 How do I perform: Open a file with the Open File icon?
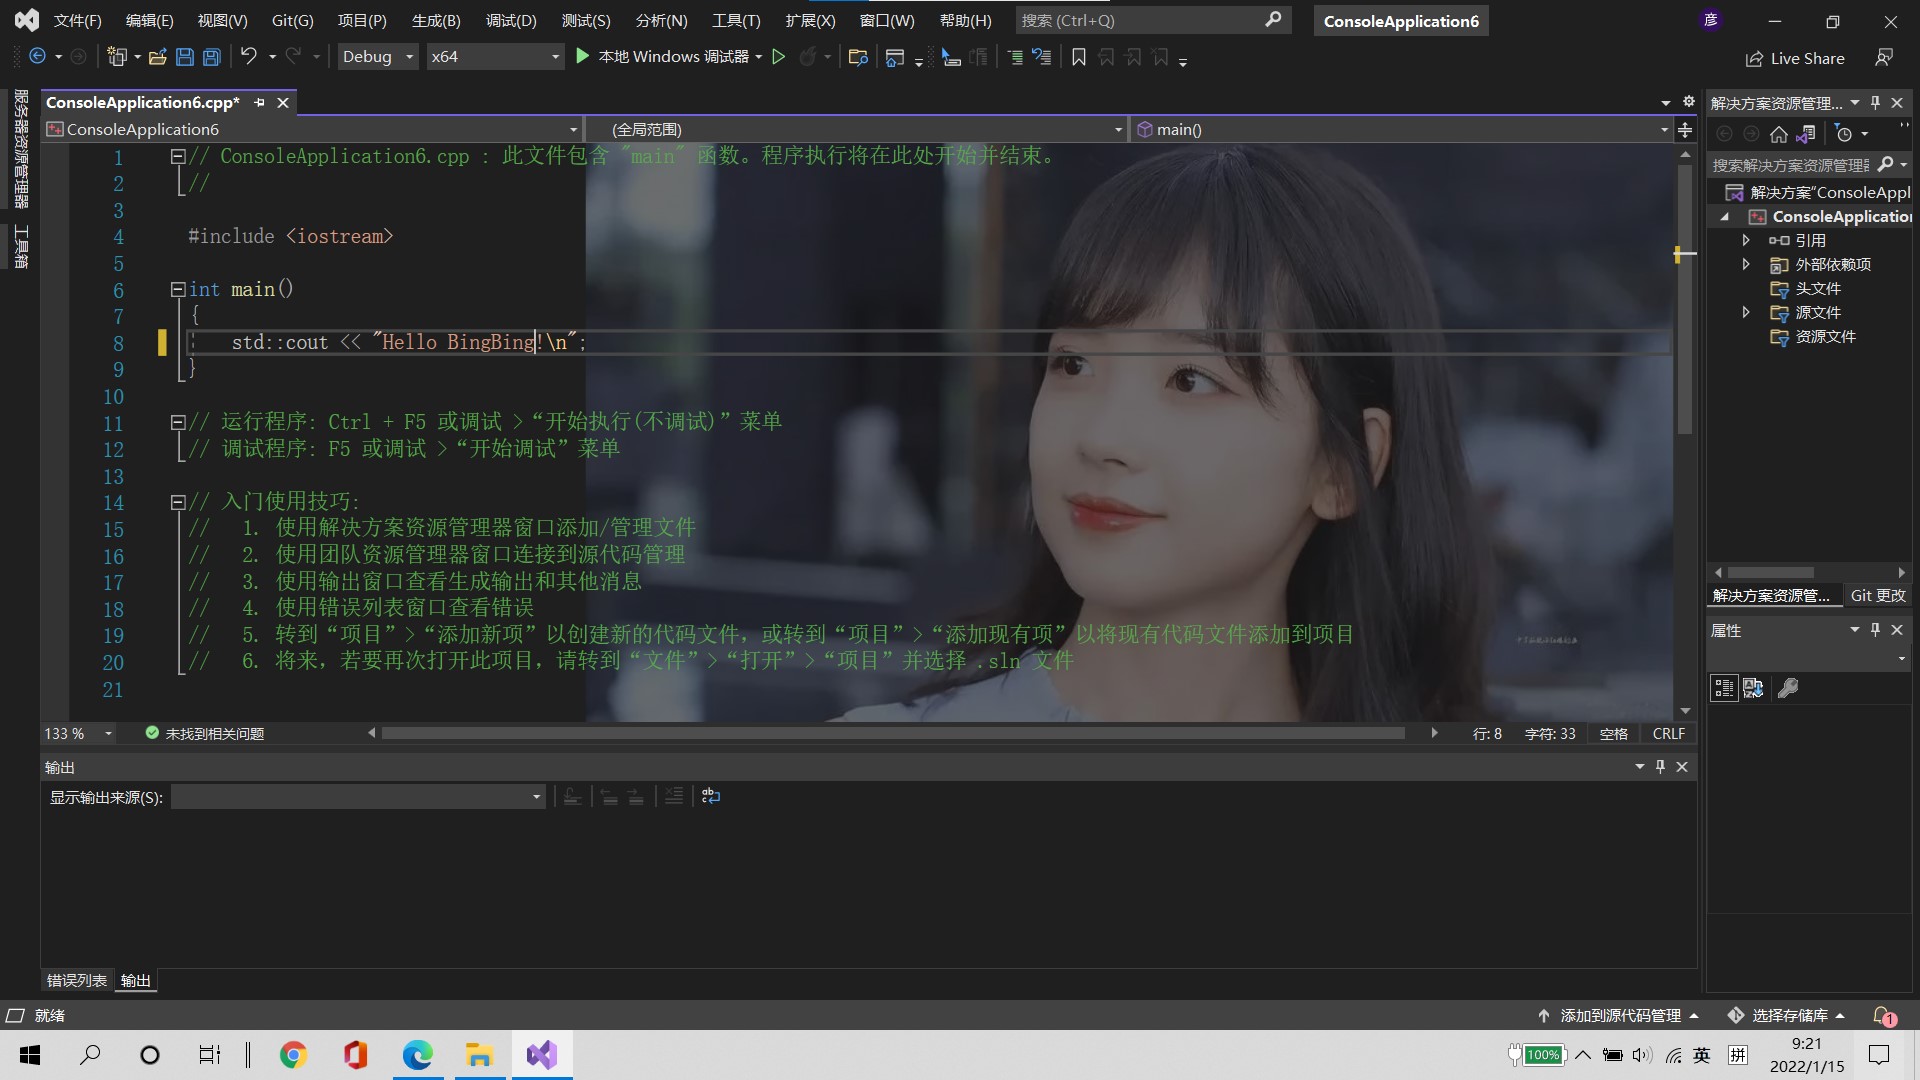click(157, 57)
